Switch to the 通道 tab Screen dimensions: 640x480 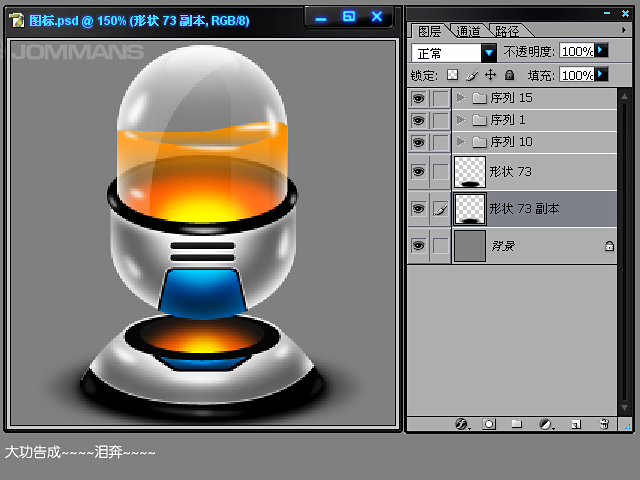coord(468,31)
